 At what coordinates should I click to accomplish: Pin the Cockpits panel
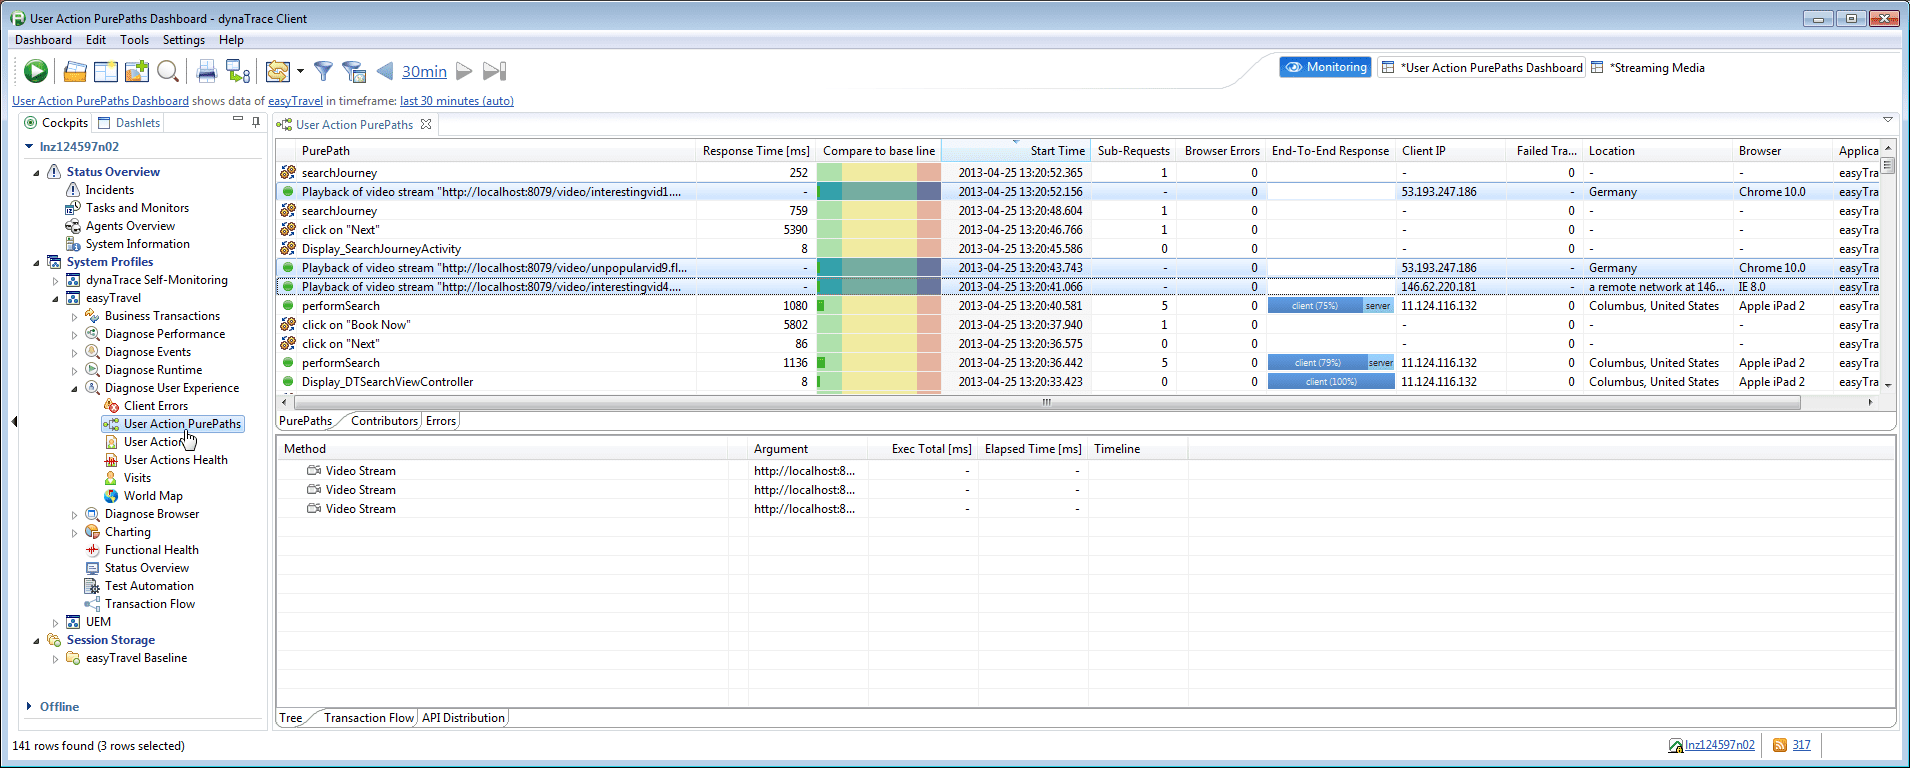[256, 122]
